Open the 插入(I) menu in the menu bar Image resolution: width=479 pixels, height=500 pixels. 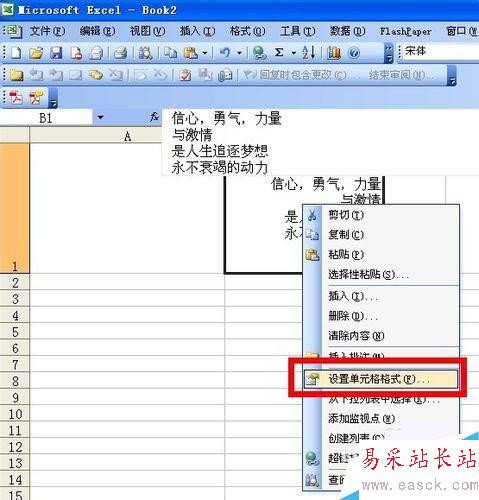coord(197,31)
